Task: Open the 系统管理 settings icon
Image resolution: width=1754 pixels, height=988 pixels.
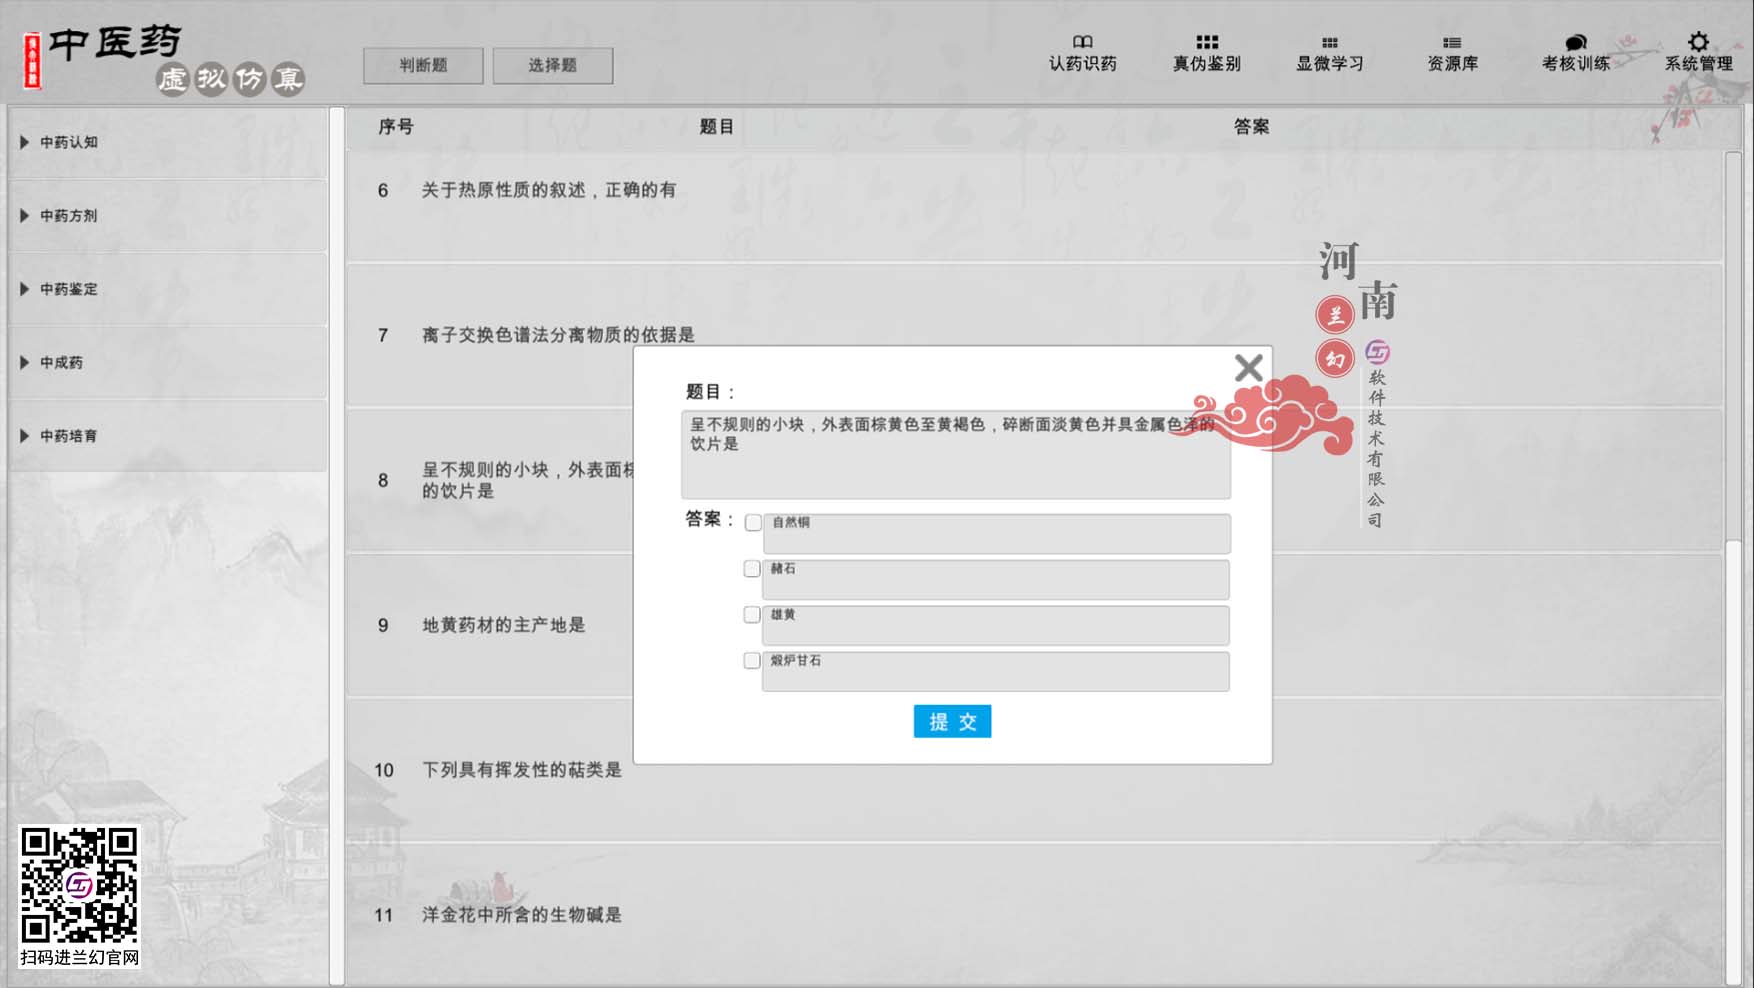Action: (1697, 52)
